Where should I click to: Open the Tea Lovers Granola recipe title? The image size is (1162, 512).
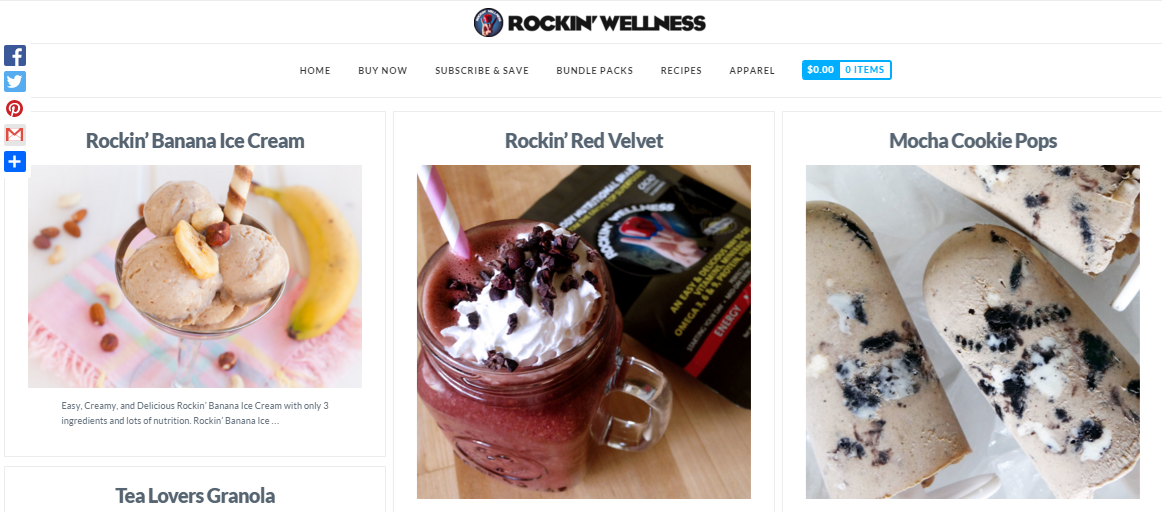195,495
